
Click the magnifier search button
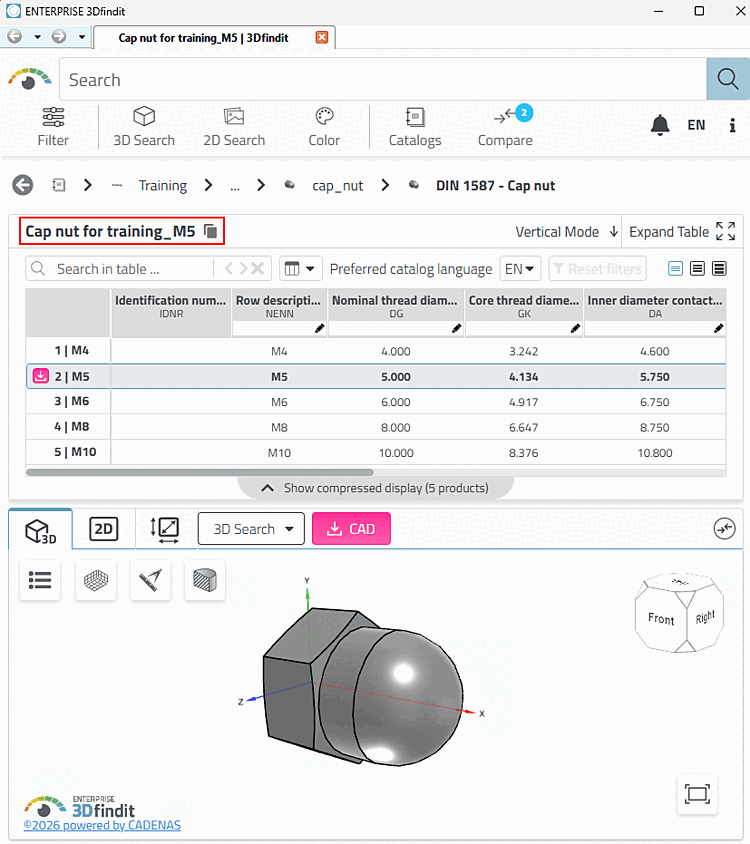tap(727, 79)
